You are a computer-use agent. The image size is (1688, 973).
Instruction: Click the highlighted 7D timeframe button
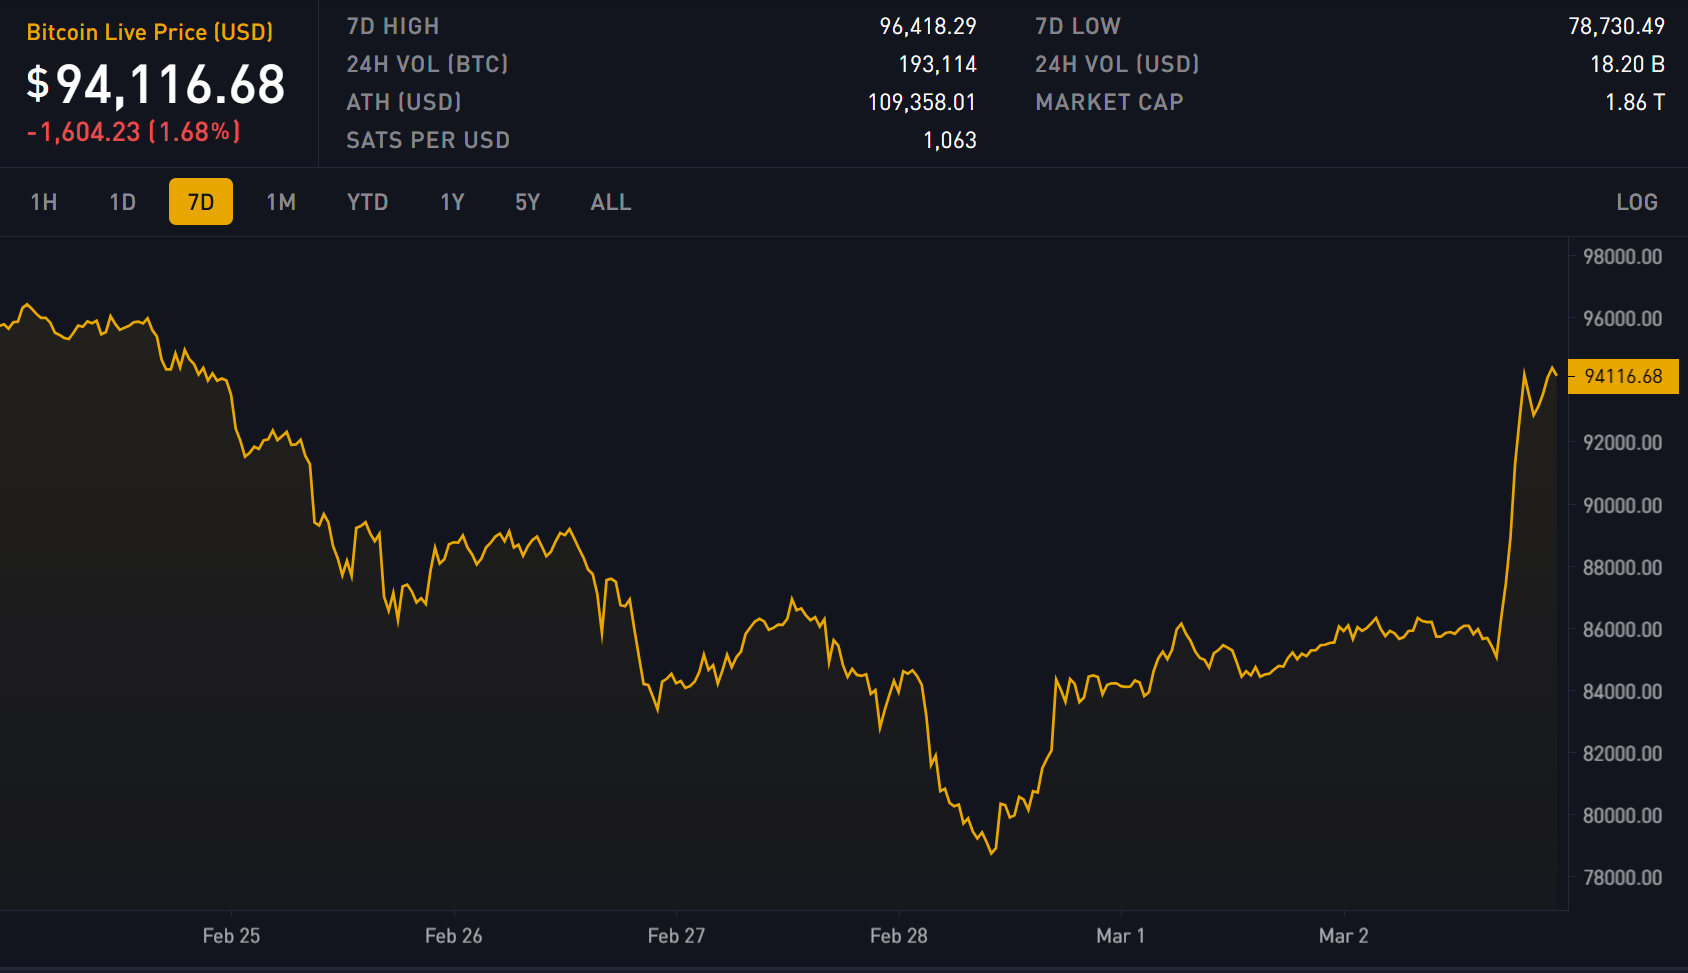coord(200,201)
